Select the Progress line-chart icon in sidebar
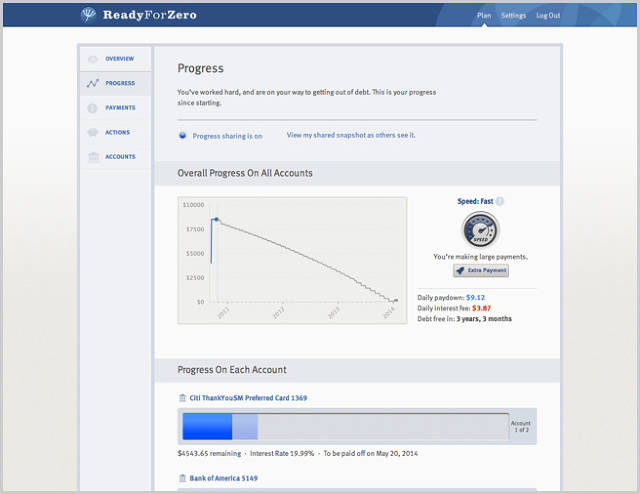 coord(93,83)
